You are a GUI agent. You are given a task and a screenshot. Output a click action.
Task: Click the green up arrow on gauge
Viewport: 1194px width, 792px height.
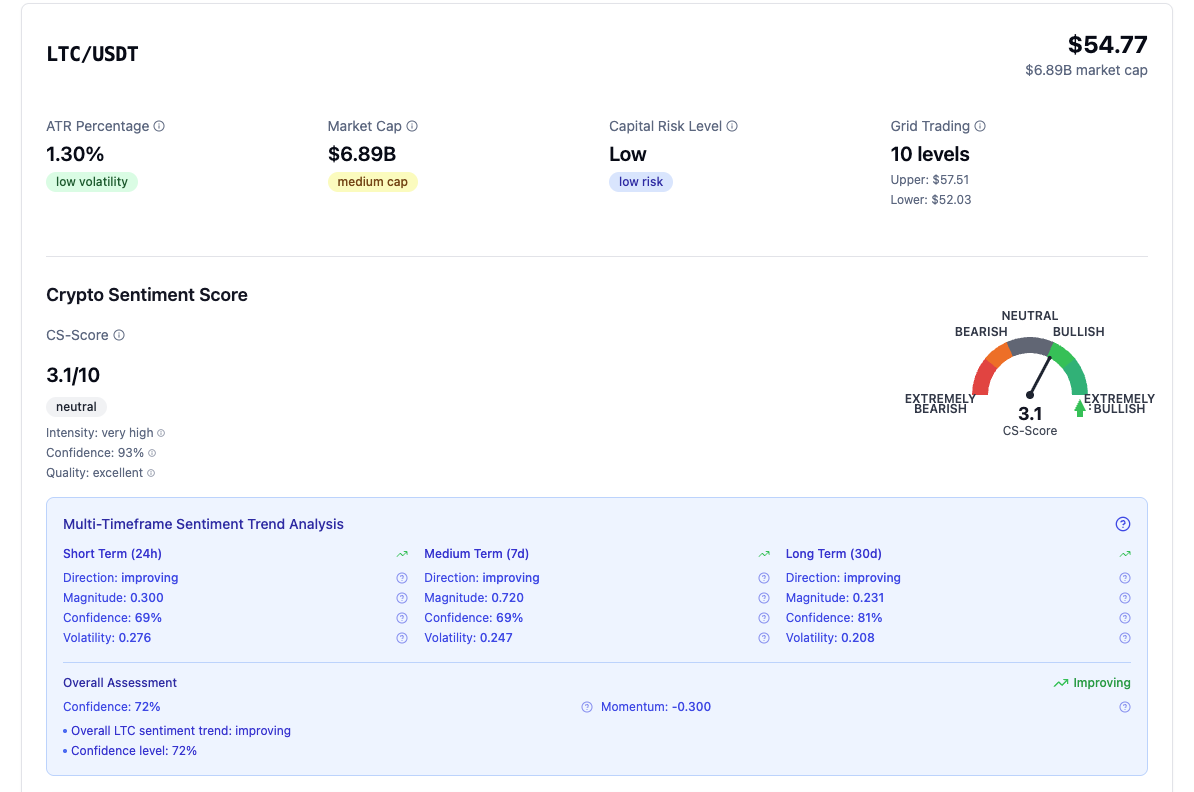click(x=1079, y=409)
